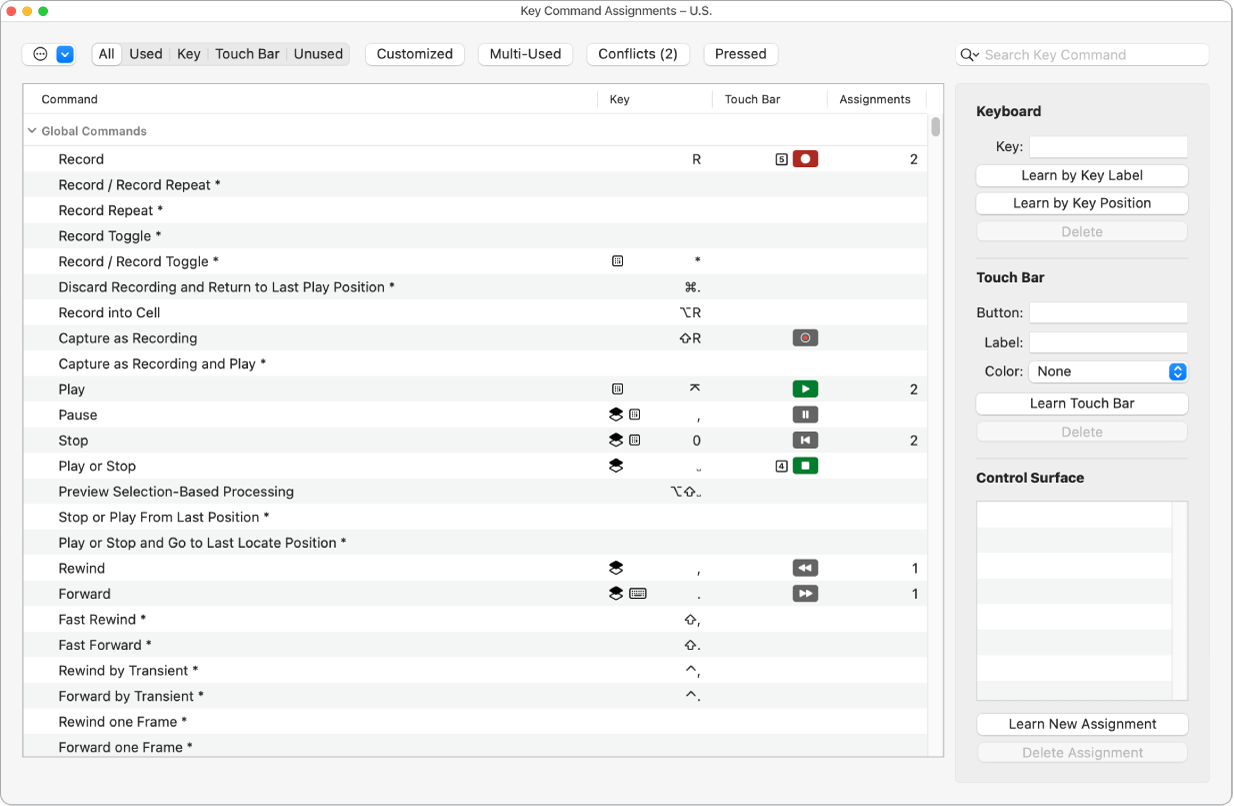Filter key commands by Conflicts
Screen dimensions: 1234x806
tap(637, 53)
